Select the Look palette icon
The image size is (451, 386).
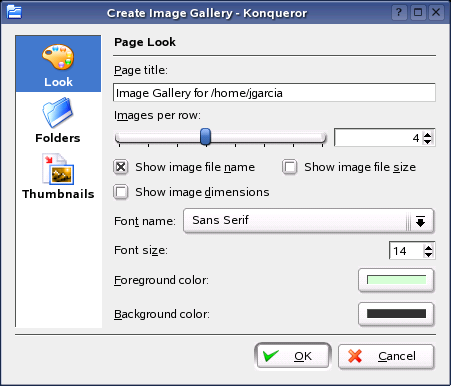click(58, 57)
